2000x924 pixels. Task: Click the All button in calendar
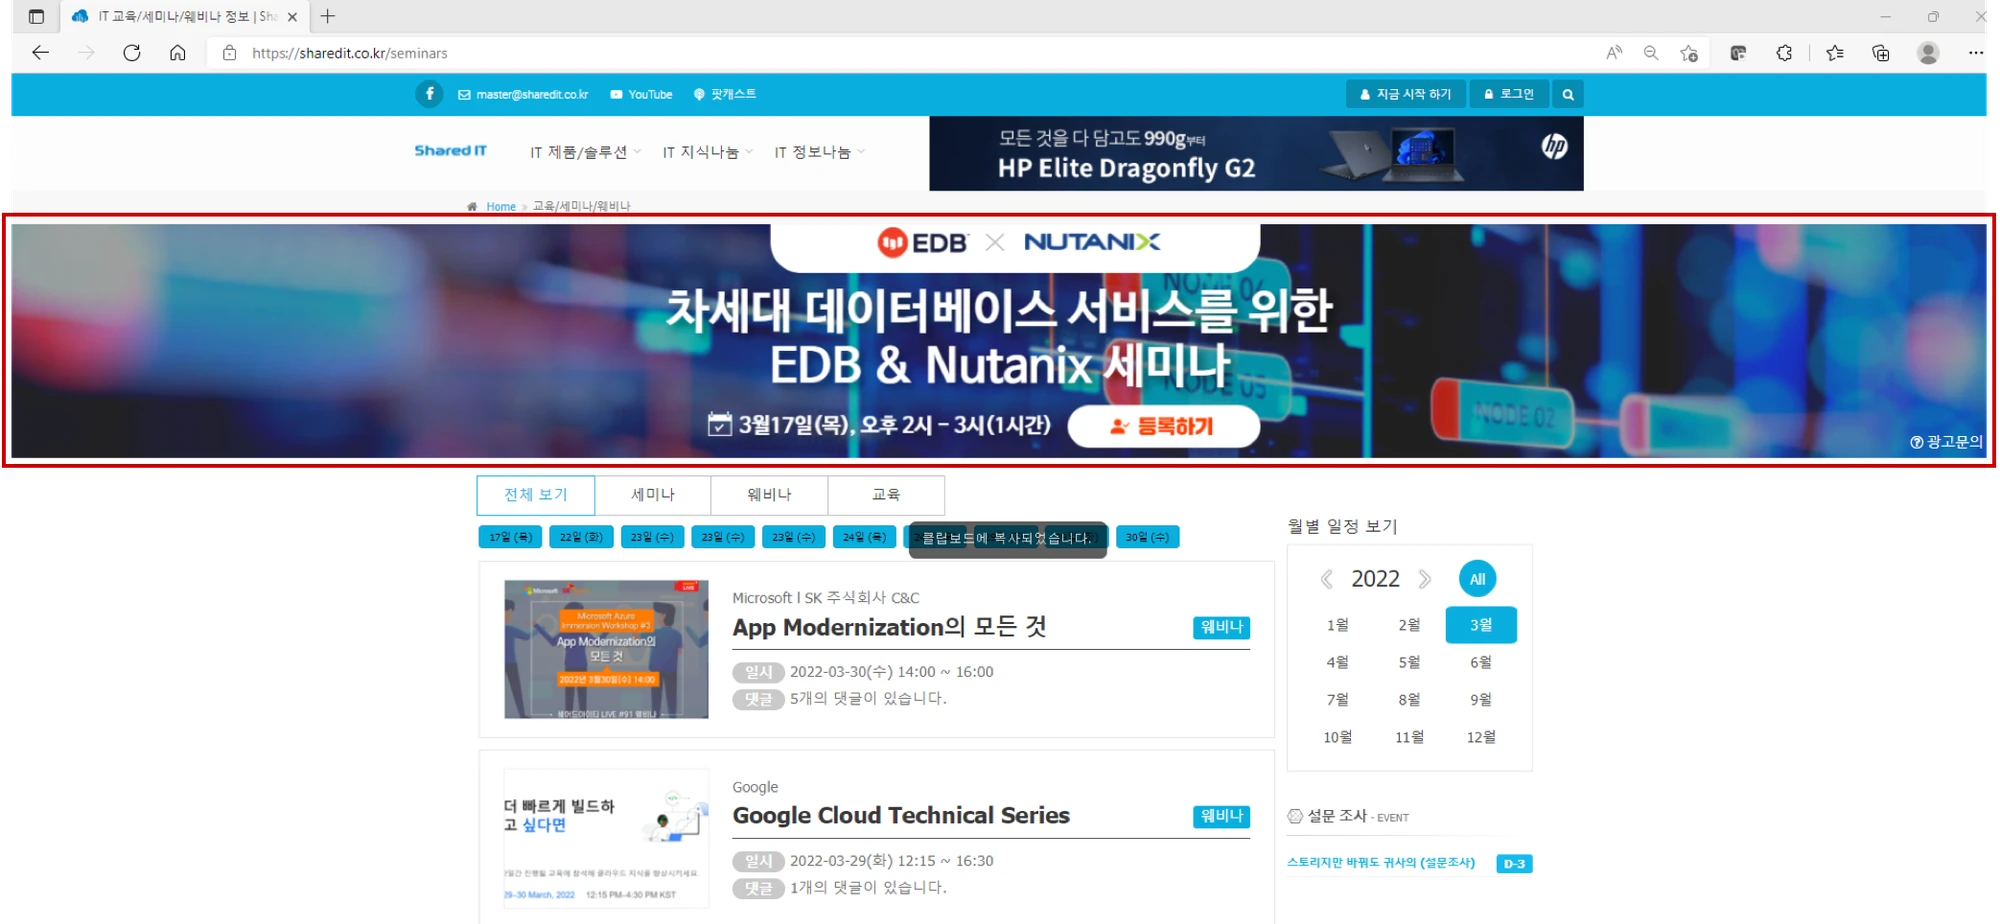1477,579
